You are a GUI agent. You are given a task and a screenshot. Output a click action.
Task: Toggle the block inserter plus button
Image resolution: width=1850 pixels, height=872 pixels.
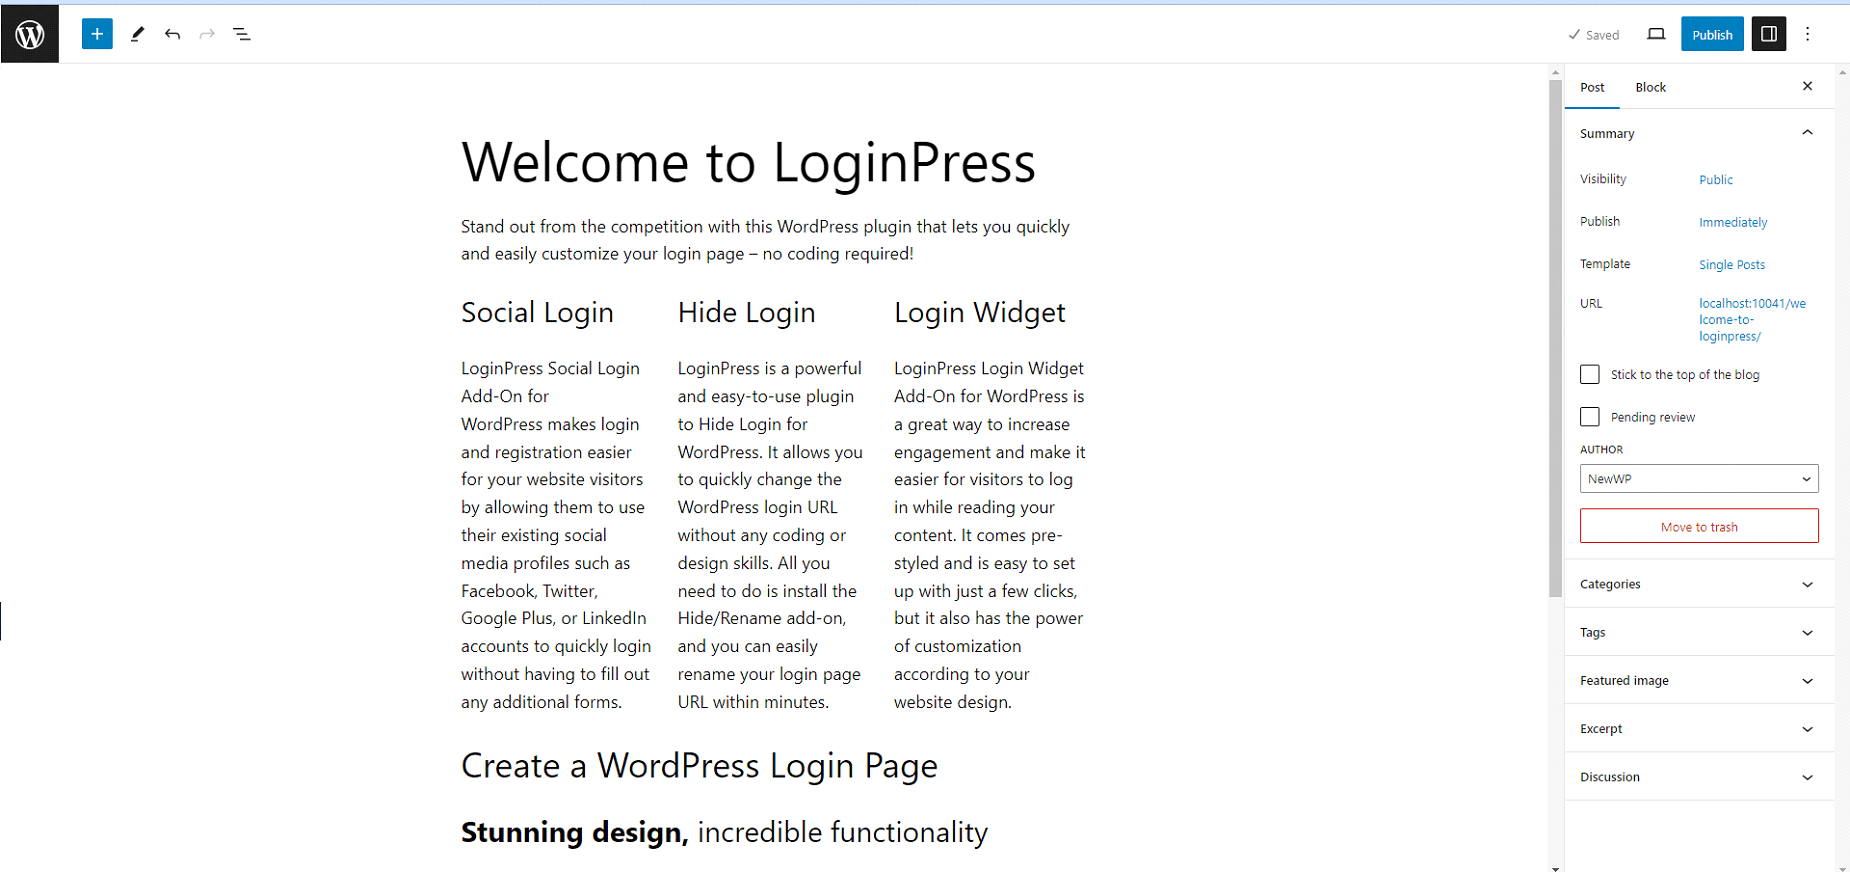pyautogui.click(x=97, y=34)
